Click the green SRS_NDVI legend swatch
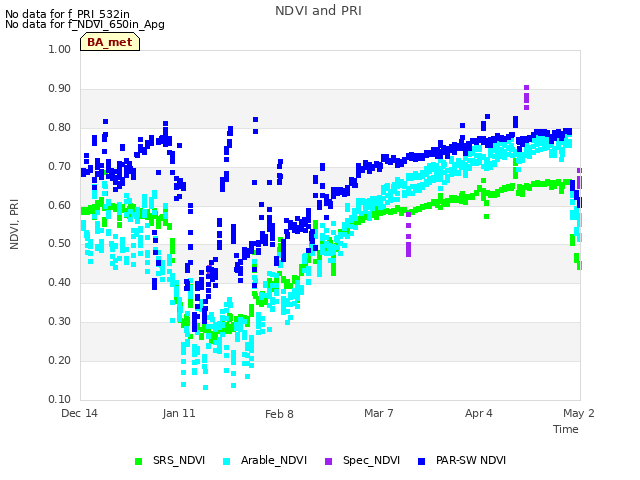 (x=138, y=461)
